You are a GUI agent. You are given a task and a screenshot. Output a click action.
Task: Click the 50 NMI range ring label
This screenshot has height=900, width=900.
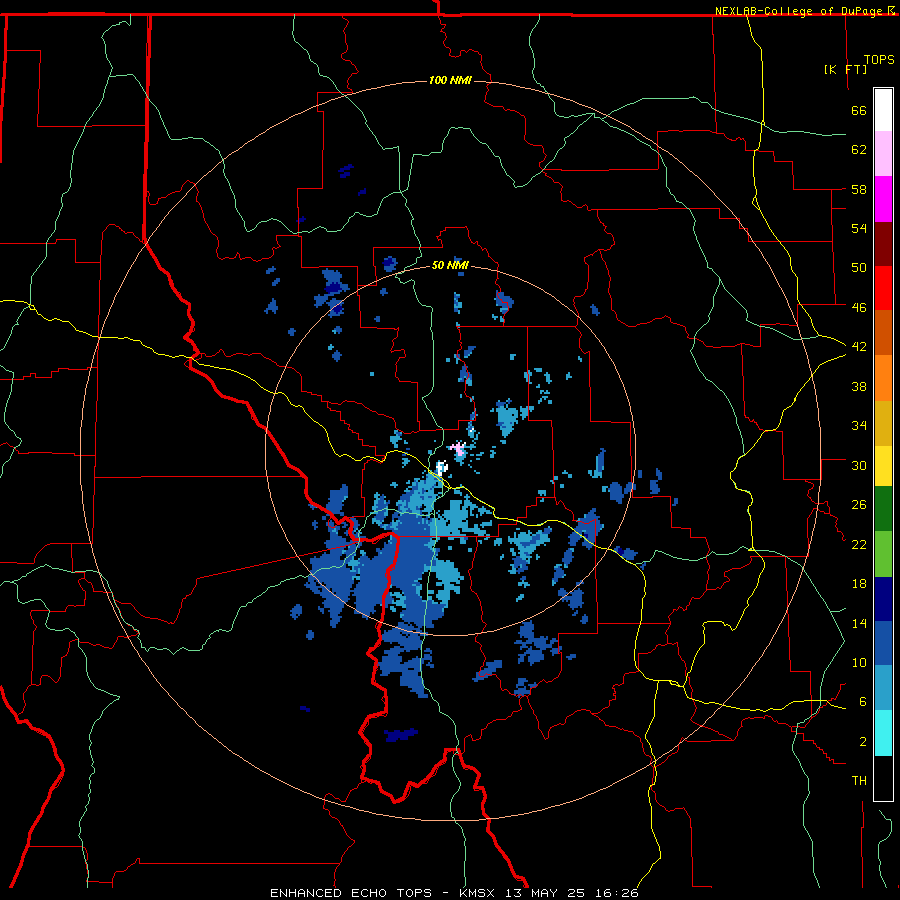(x=450, y=265)
